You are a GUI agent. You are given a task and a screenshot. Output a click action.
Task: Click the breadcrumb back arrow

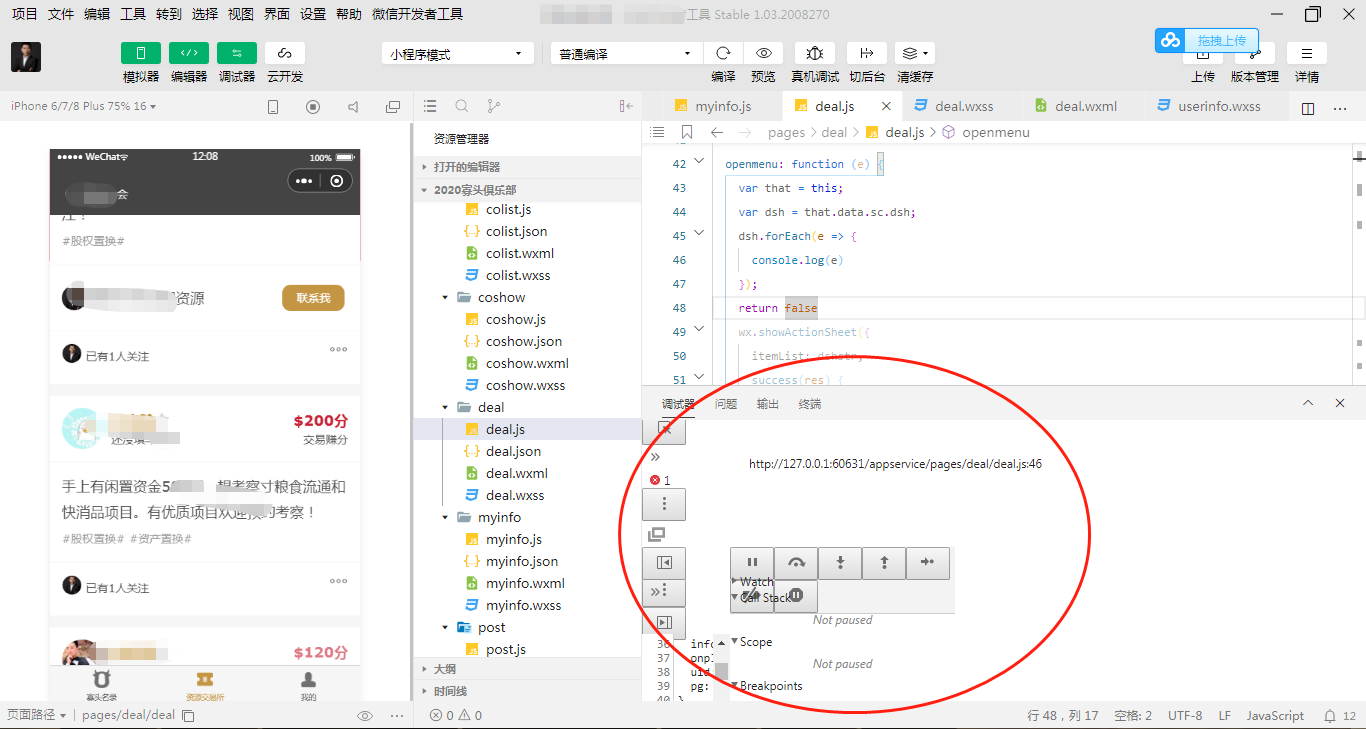point(717,132)
